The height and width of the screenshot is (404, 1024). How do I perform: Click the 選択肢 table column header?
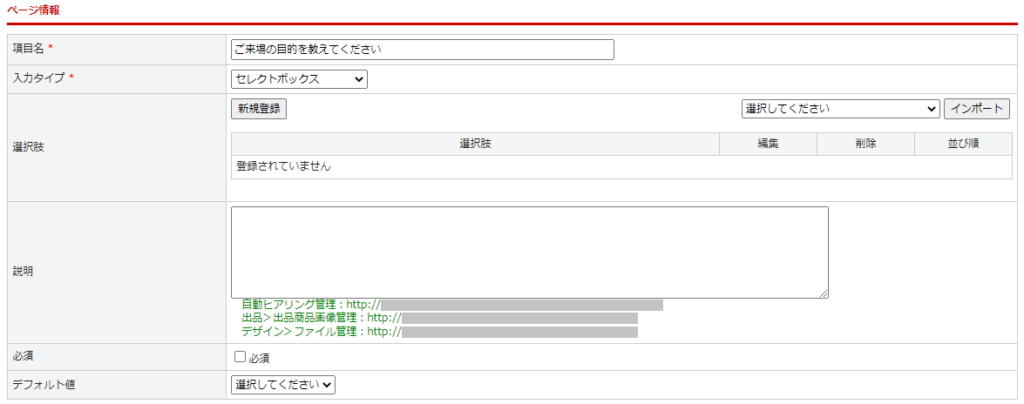[475, 144]
